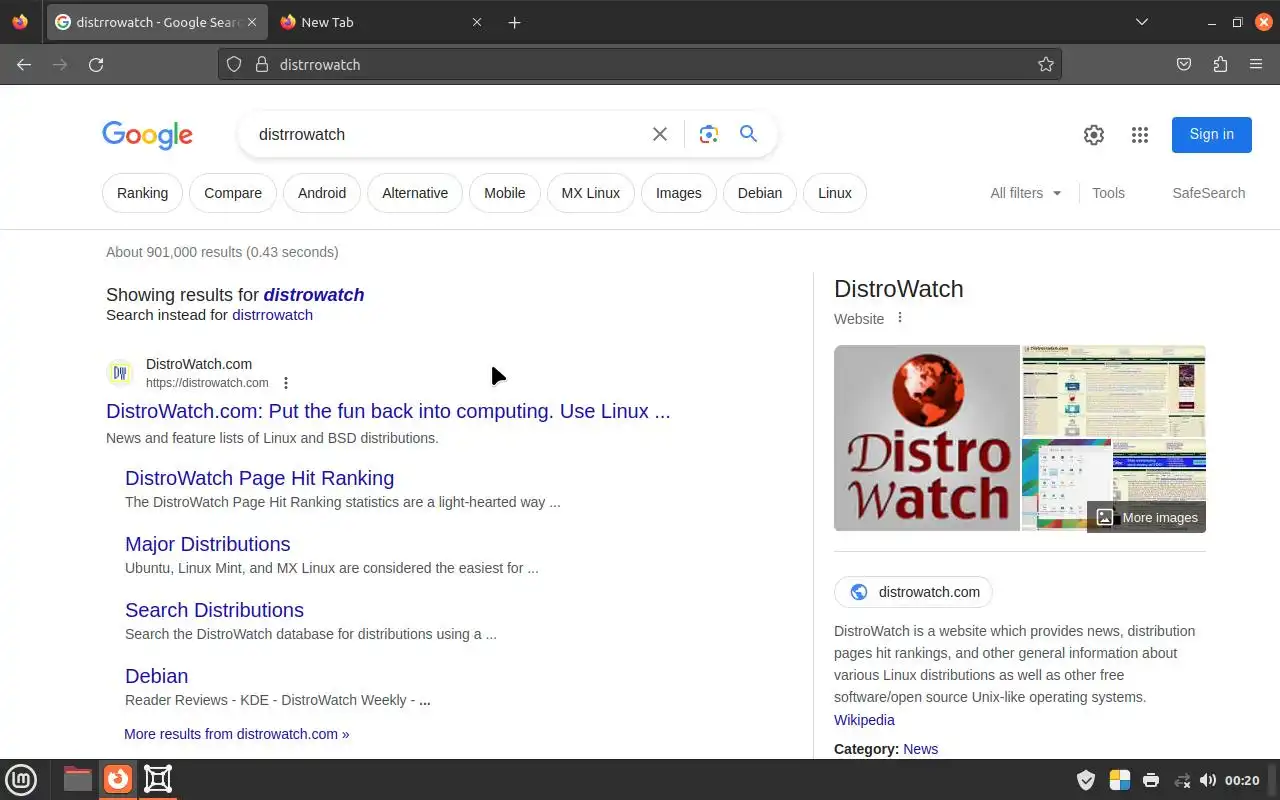Open the tracking protection shield icon
Viewport: 1280px width, 800px height.
tap(234, 64)
